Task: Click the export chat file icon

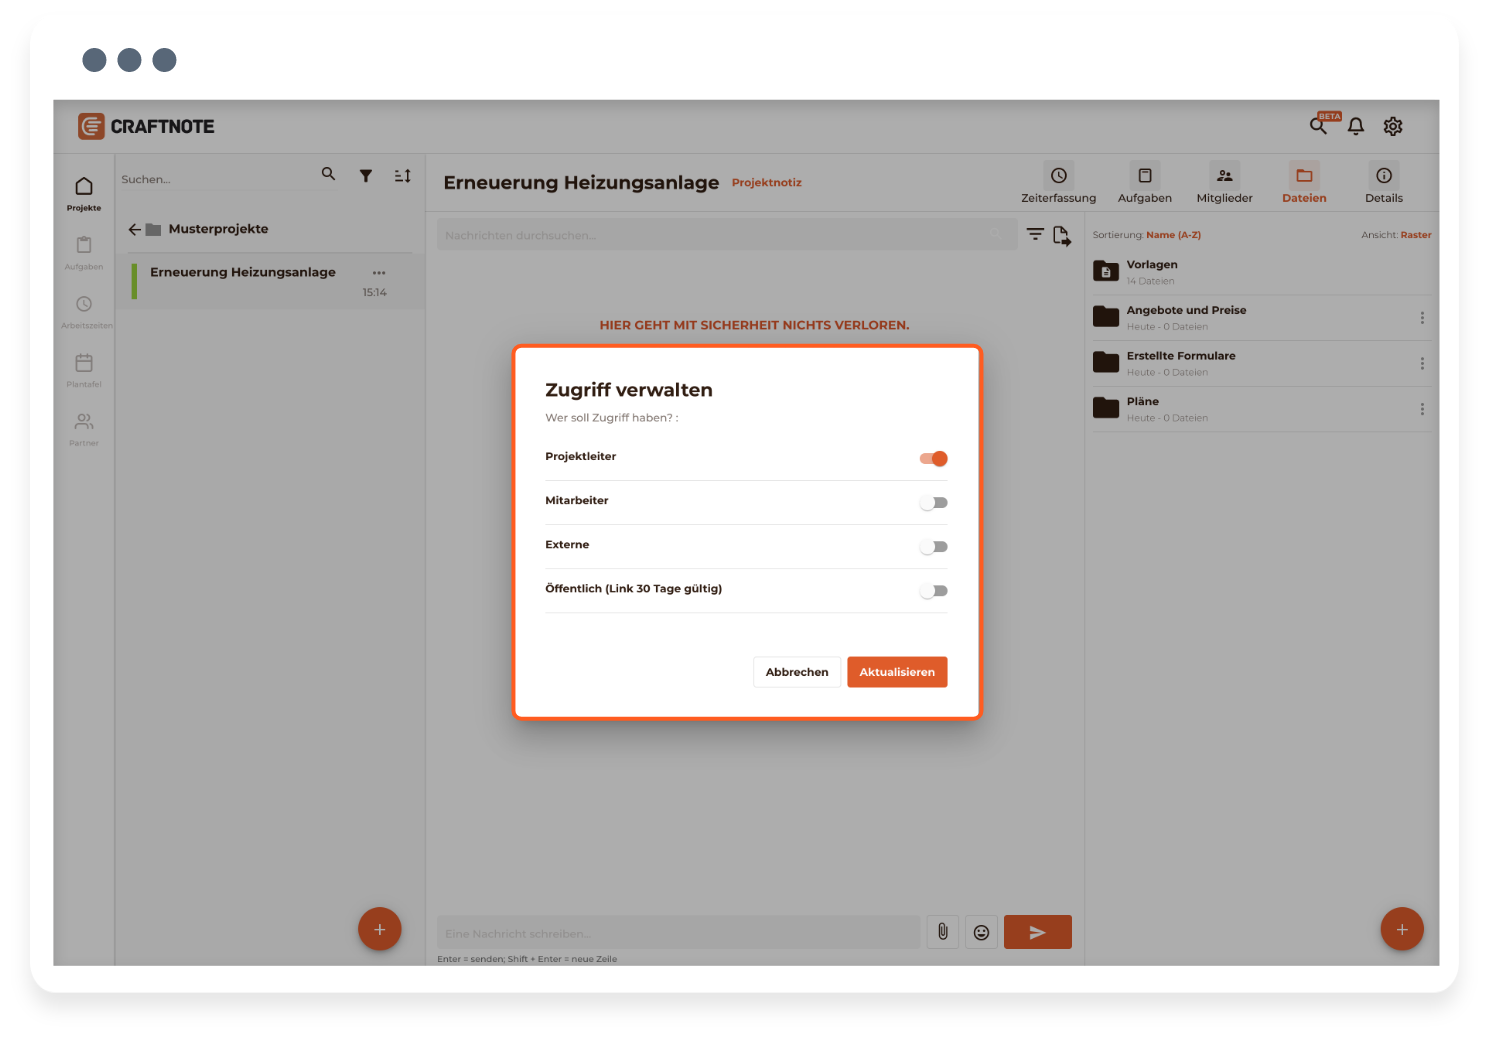Action: [x=1061, y=236]
